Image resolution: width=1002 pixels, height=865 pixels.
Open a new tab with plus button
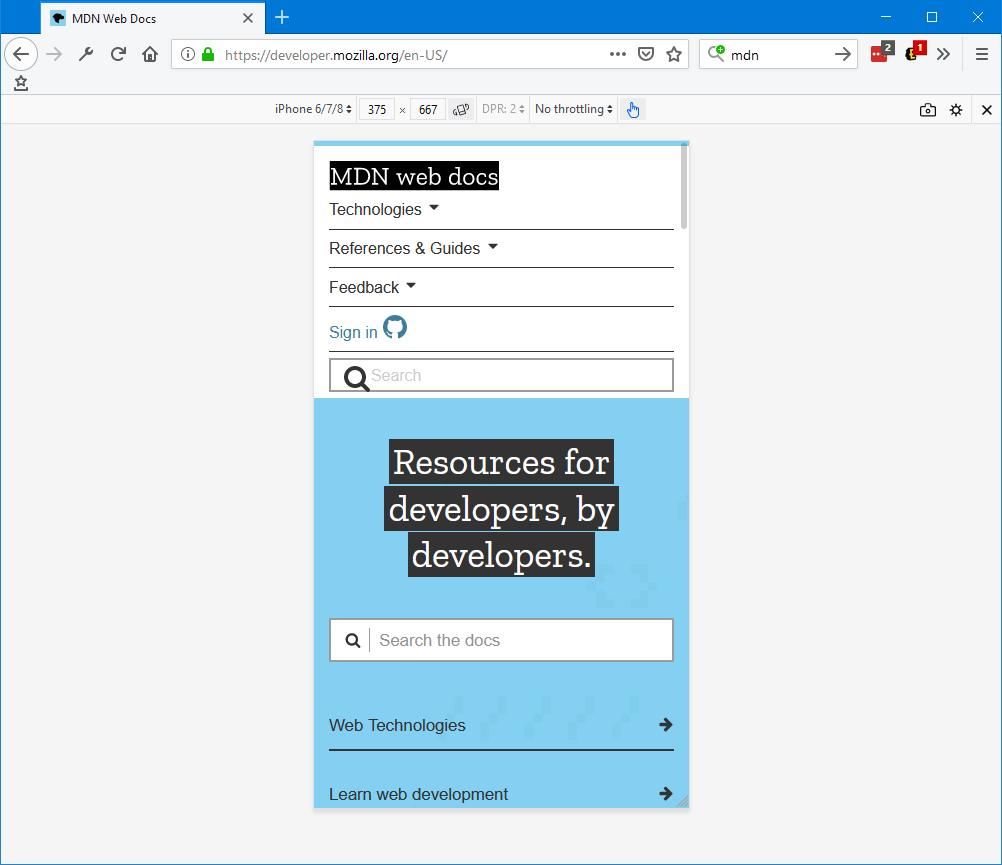(282, 17)
